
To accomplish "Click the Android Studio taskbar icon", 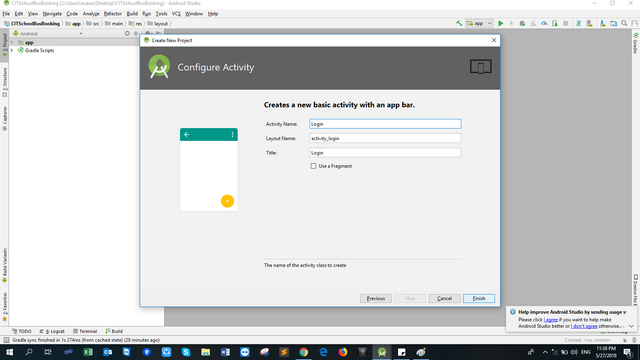I will point(382,352).
